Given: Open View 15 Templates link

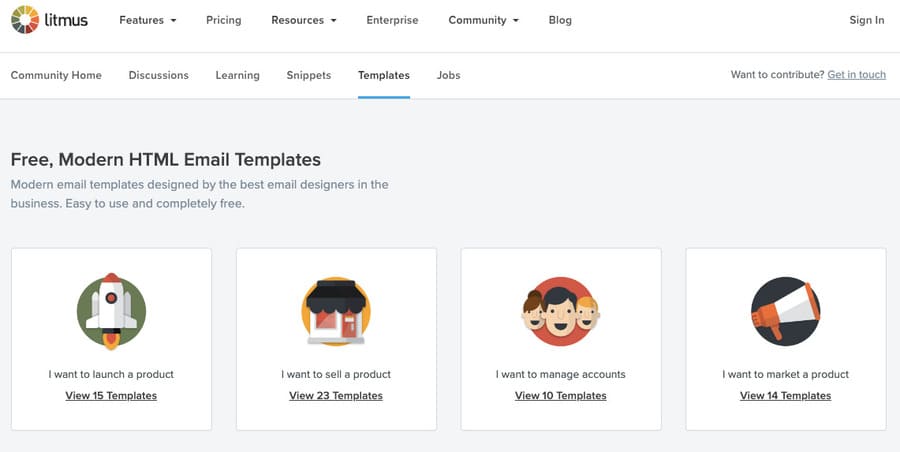Looking at the screenshot, I should (x=111, y=396).
